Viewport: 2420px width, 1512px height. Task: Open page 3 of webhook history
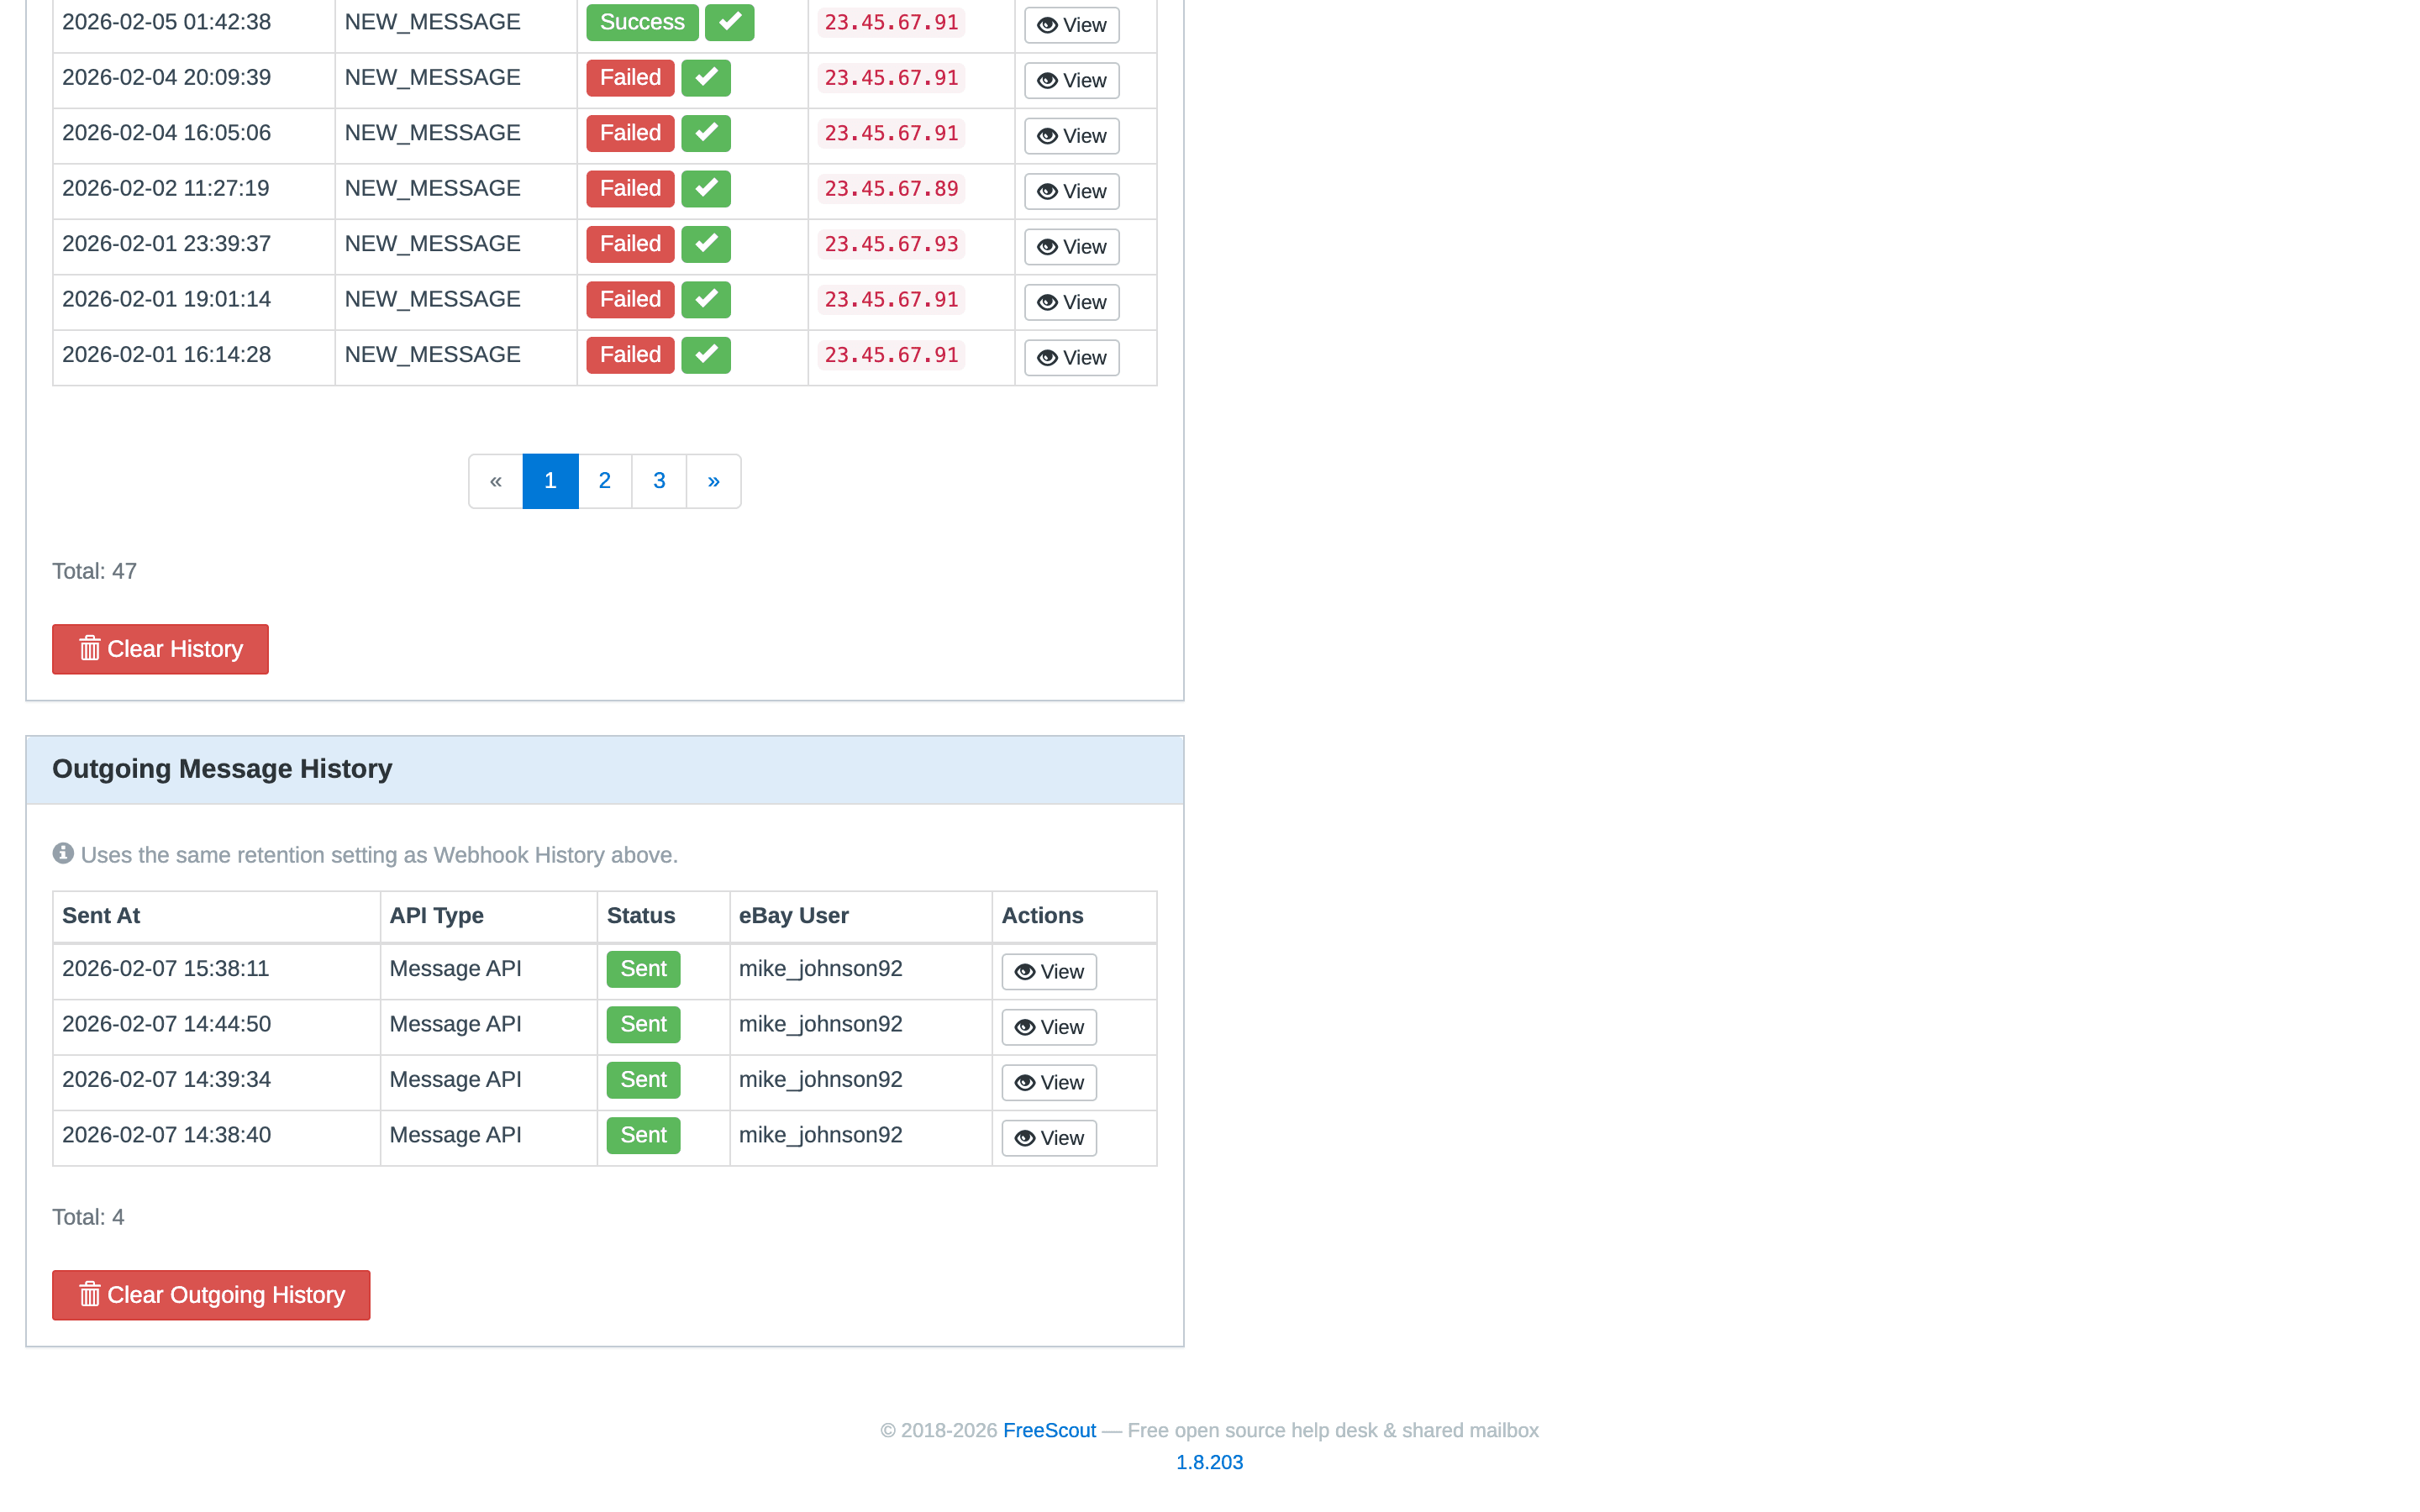click(x=659, y=480)
